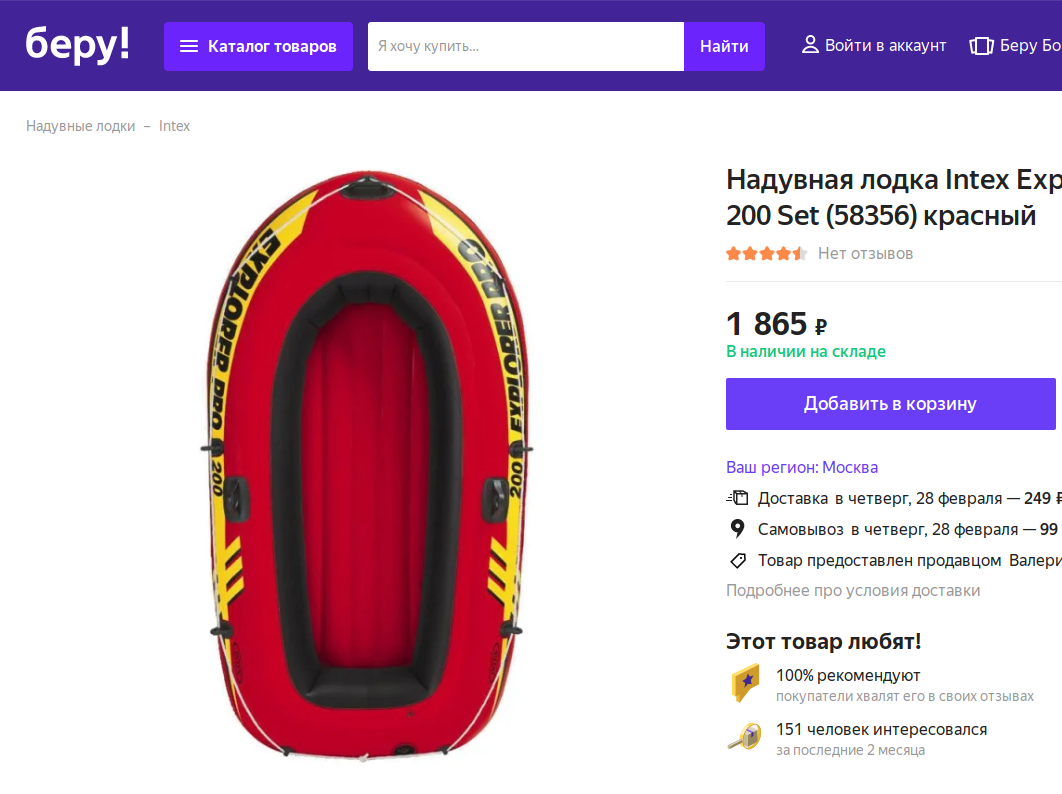This screenshot has width=1062, height=794.
Task: Click the seller tag icon
Action: 737,560
